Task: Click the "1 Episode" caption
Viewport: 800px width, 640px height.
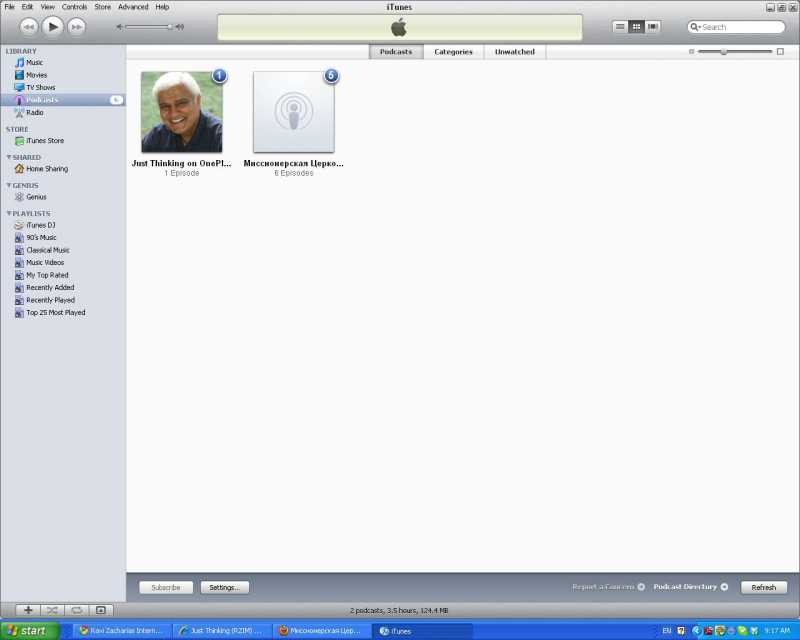Action: point(182,173)
